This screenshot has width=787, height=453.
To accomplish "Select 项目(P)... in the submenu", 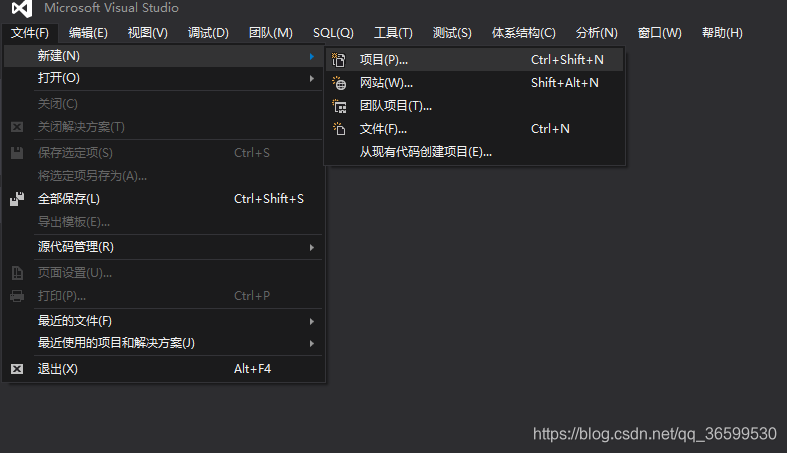I will coord(475,60).
